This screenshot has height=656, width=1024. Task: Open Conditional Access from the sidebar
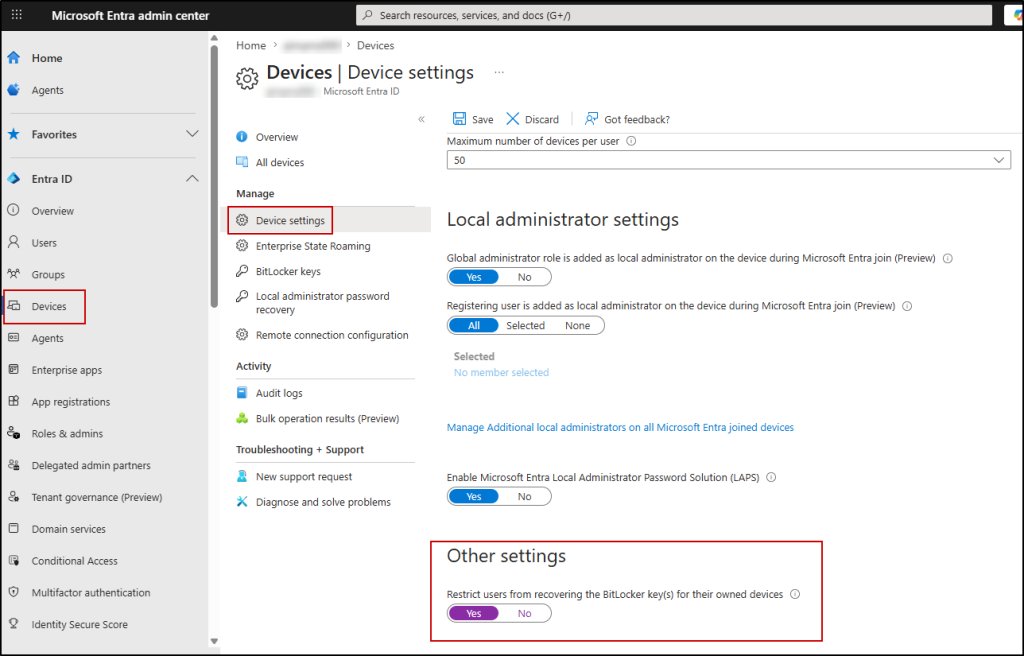pyautogui.click(x=77, y=560)
